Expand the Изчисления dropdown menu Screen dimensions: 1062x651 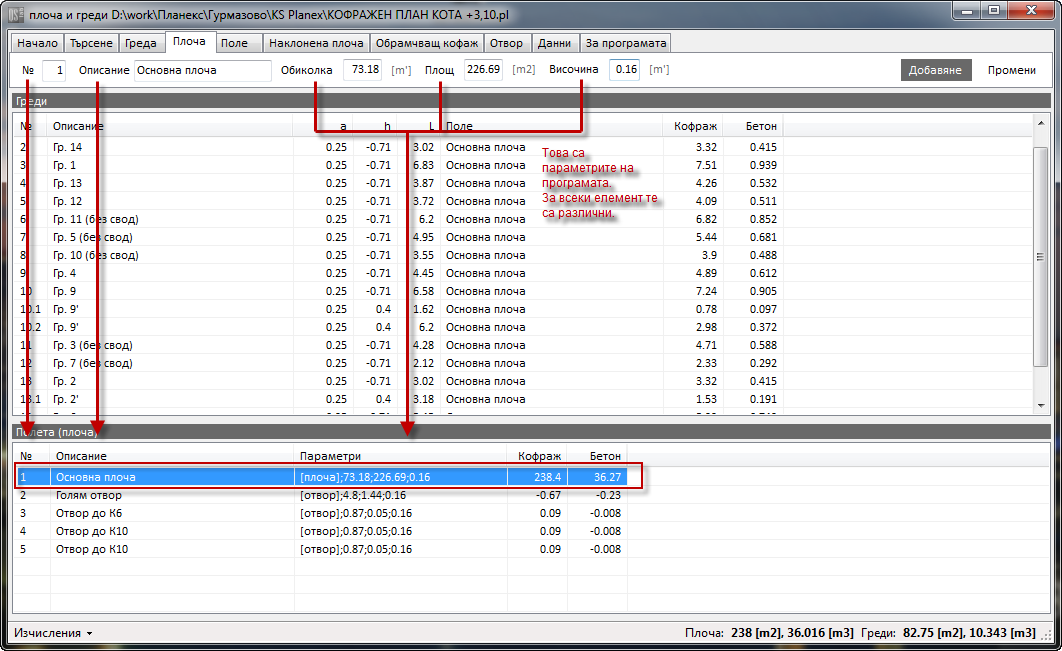[53, 633]
